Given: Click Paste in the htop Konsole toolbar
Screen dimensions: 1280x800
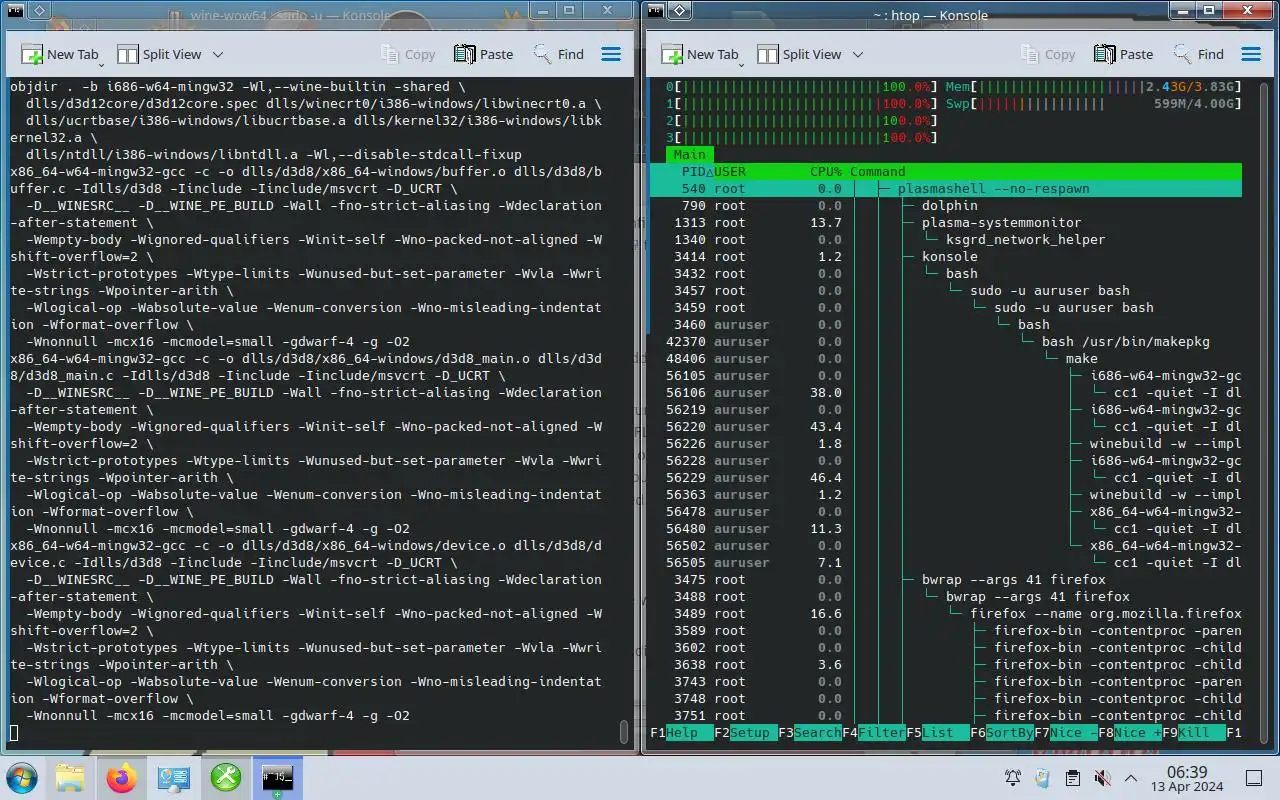Looking at the screenshot, I should [x=1123, y=54].
